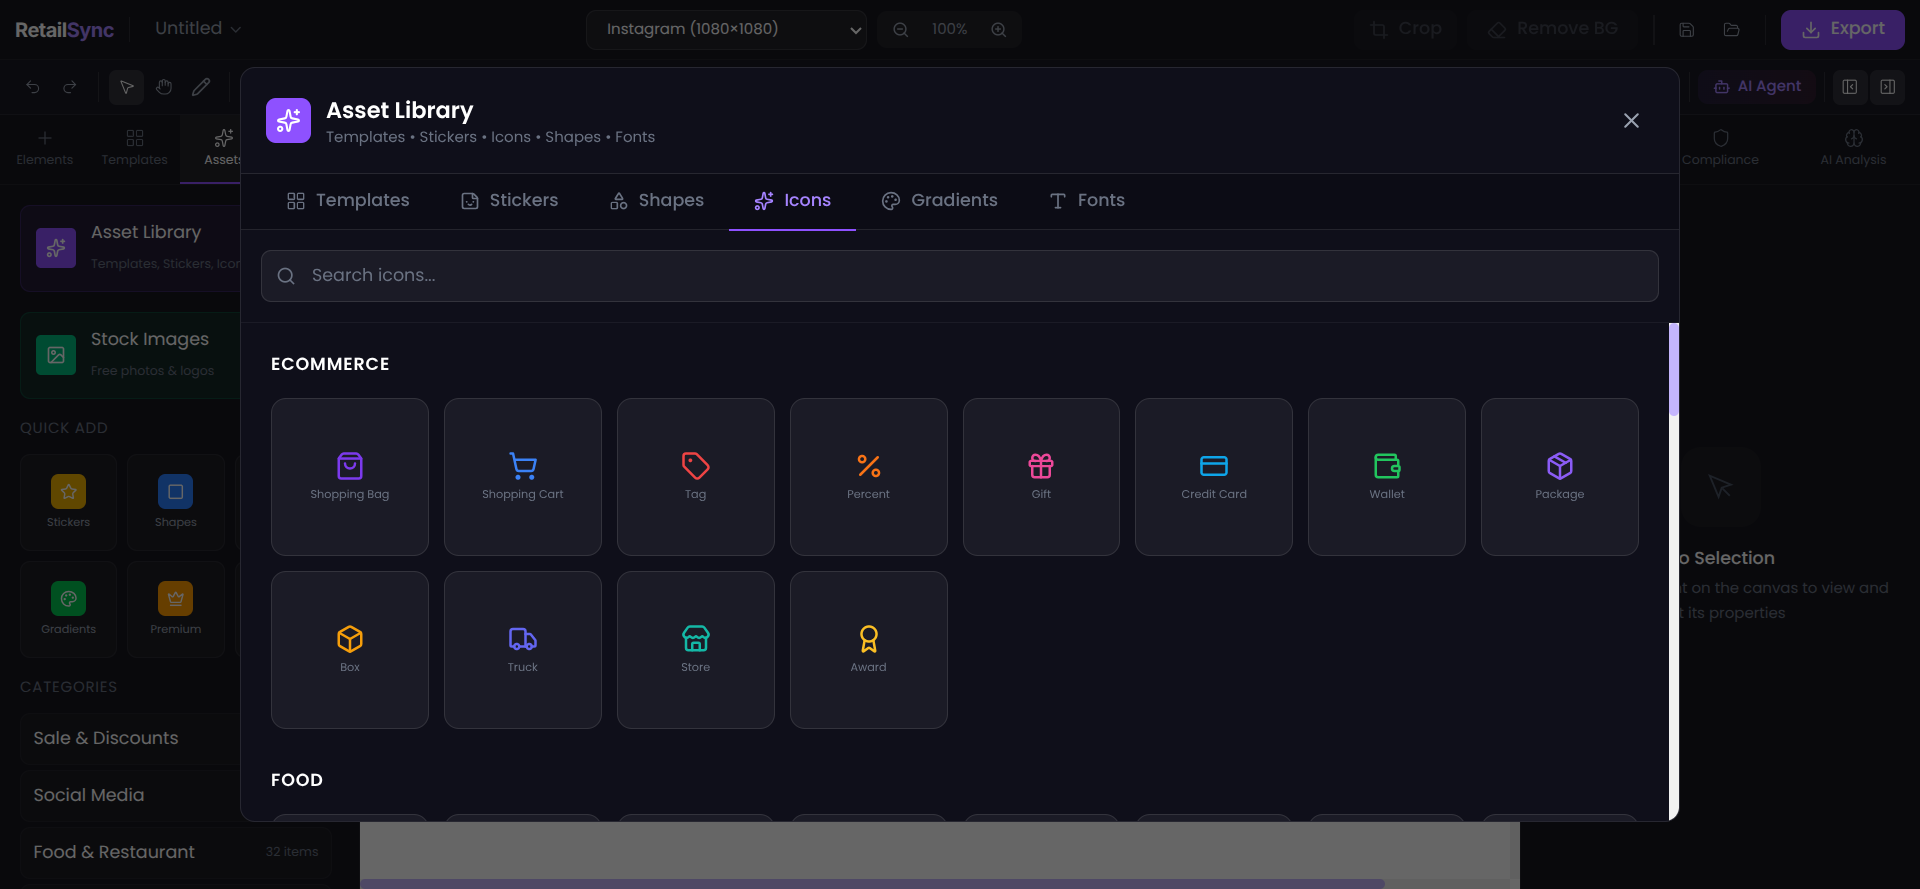Screen dimensions: 1920x889
Task: Add the Store icon
Action: [x=696, y=650]
